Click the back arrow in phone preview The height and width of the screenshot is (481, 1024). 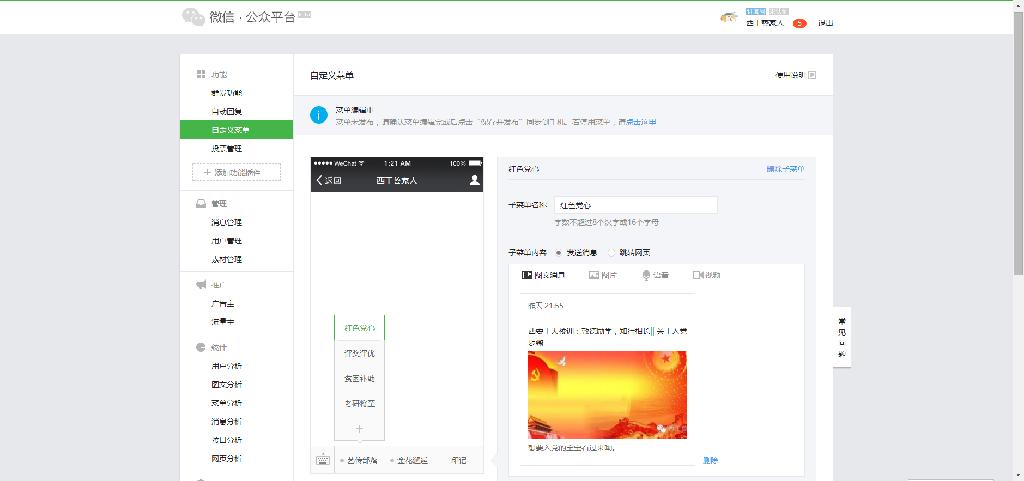(320, 180)
